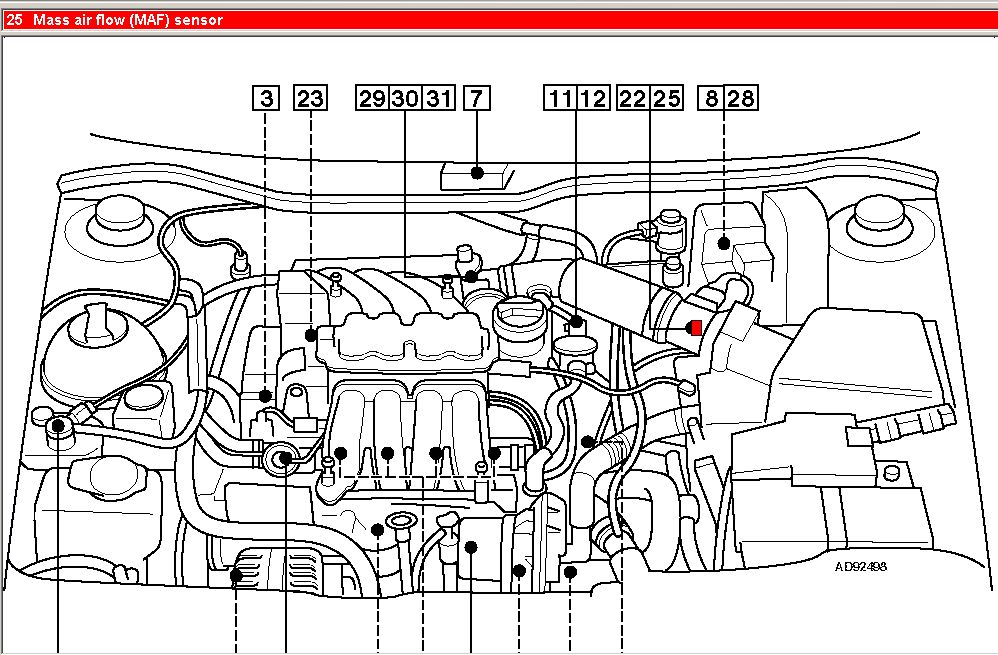
Task: Select the number 23 callout box
Action: (x=310, y=98)
